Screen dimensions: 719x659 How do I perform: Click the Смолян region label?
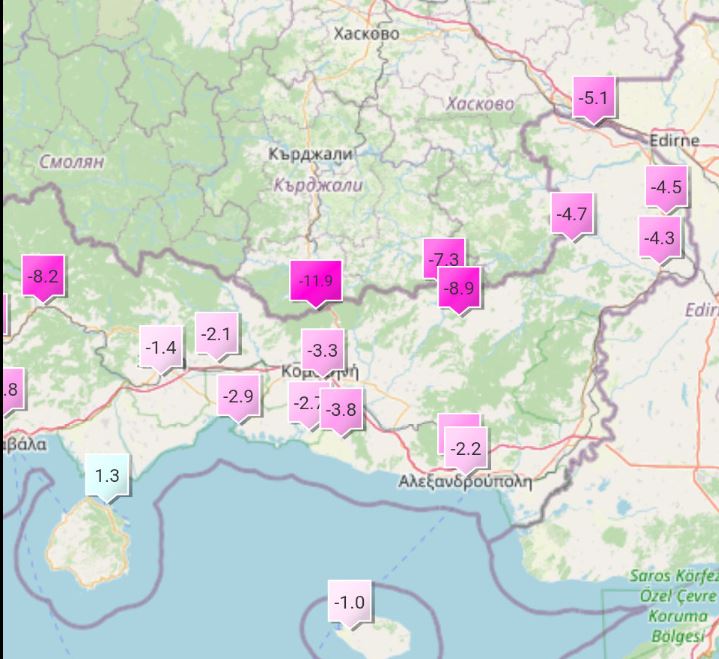point(72,161)
